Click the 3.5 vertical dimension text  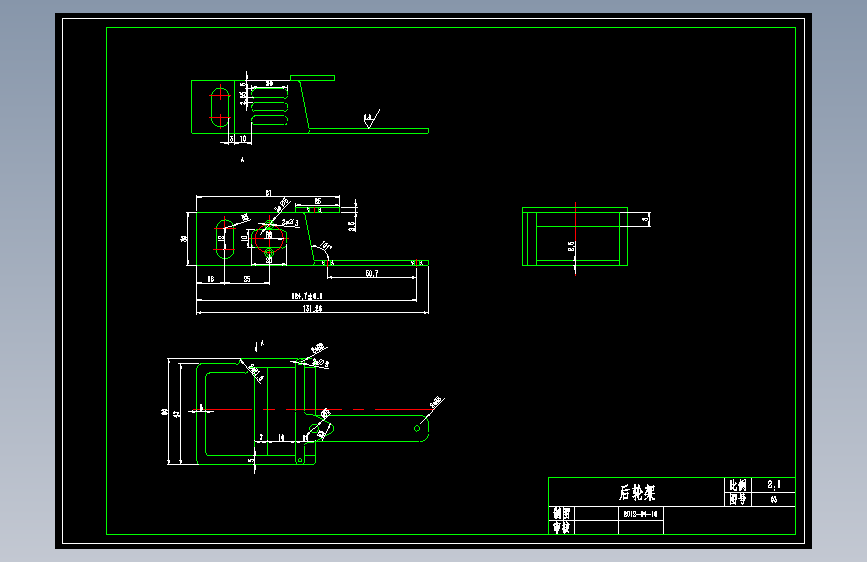point(352,226)
